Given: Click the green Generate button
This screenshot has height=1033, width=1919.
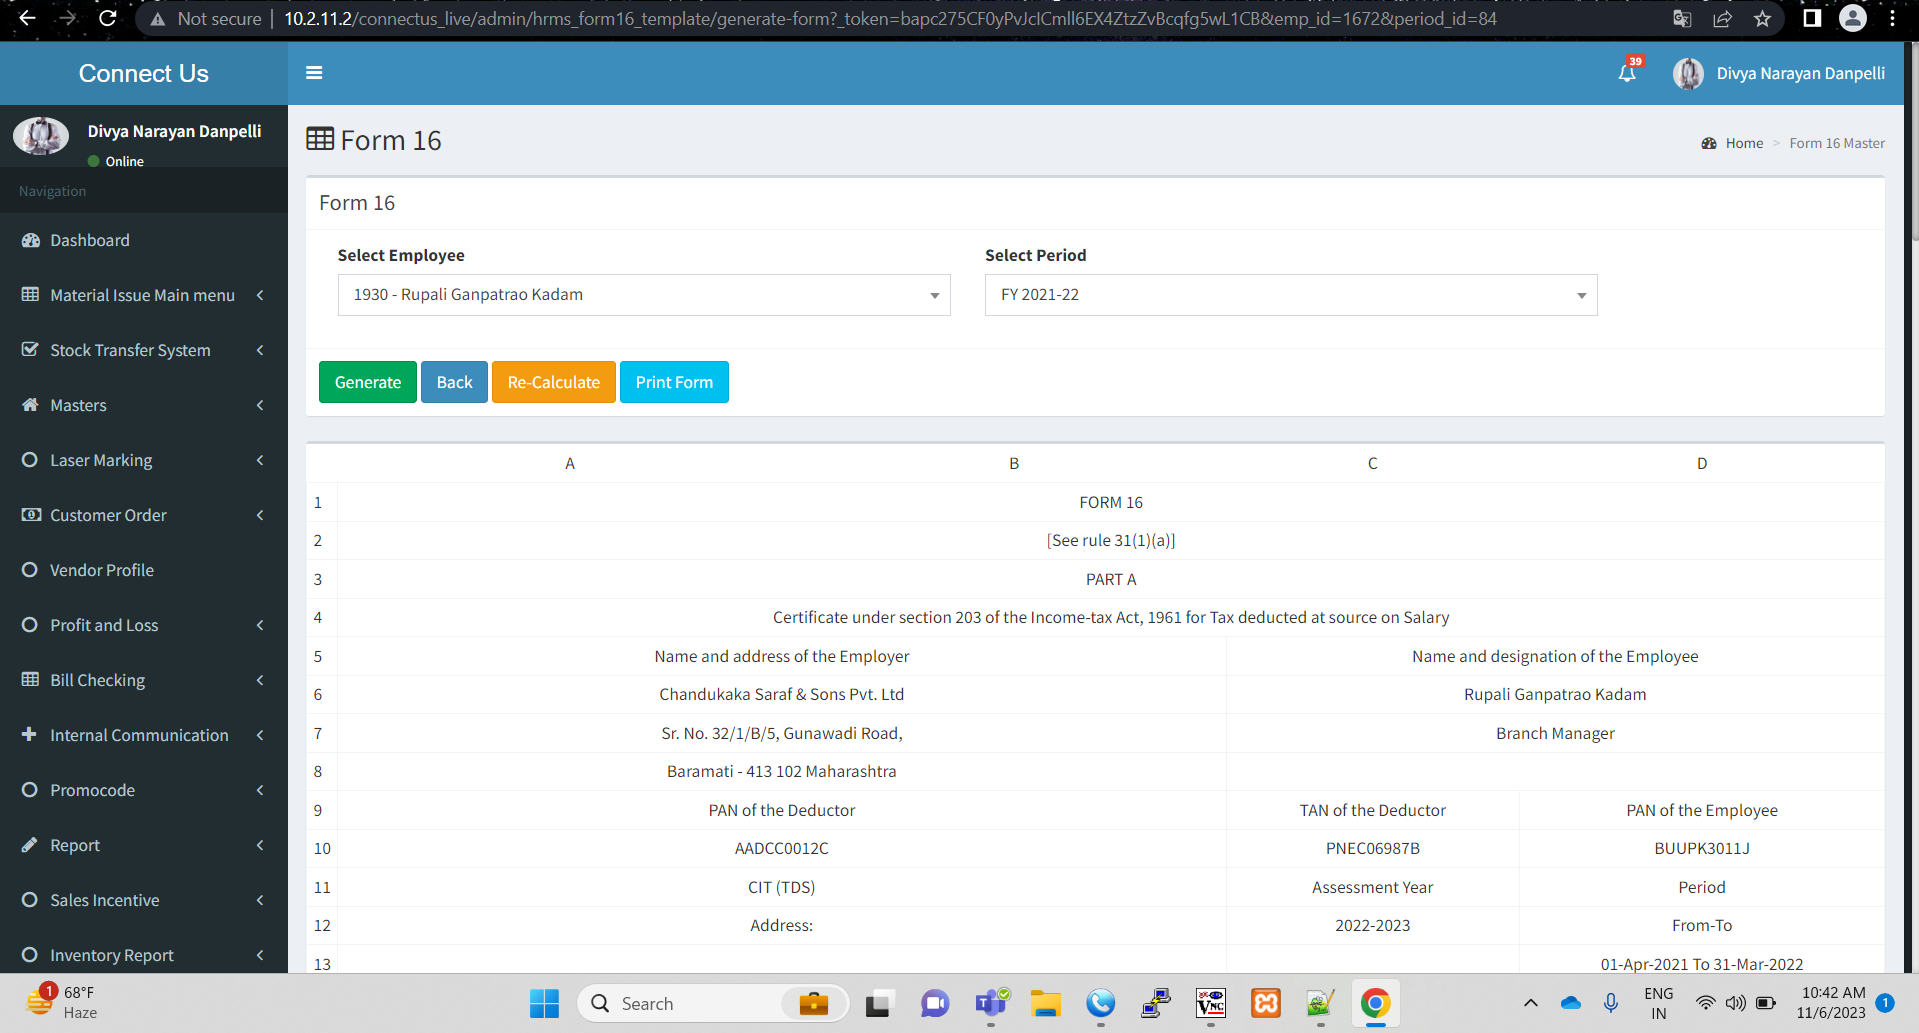Looking at the screenshot, I should pos(368,382).
